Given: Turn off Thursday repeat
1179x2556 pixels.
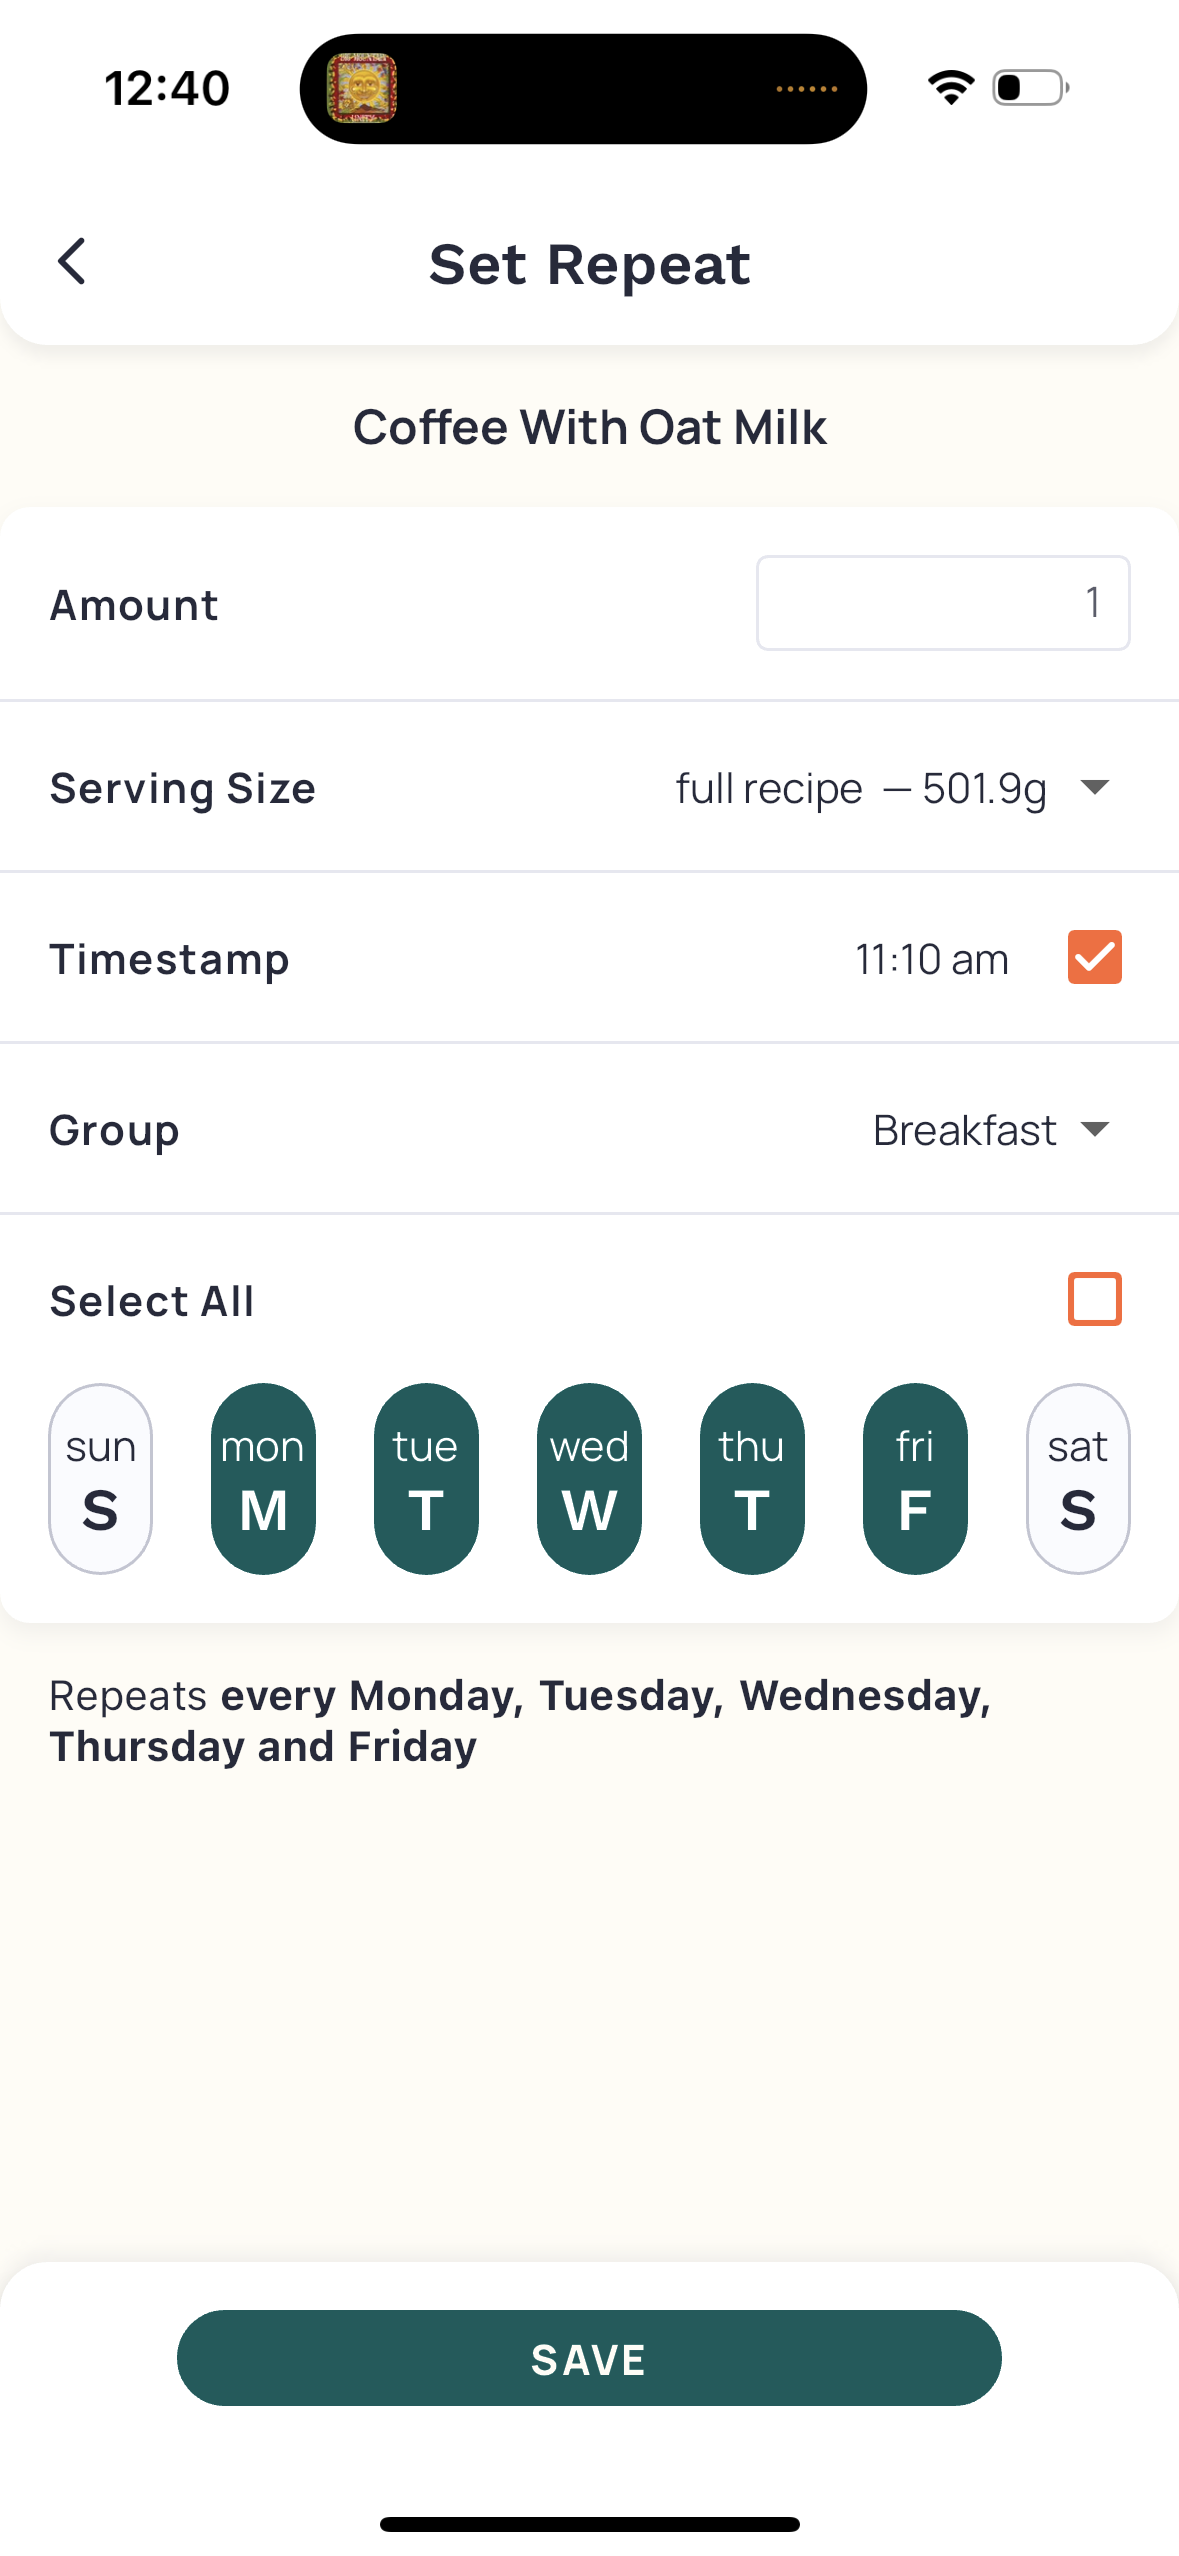Looking at the screenshot, I should [x=752, y=1478].
